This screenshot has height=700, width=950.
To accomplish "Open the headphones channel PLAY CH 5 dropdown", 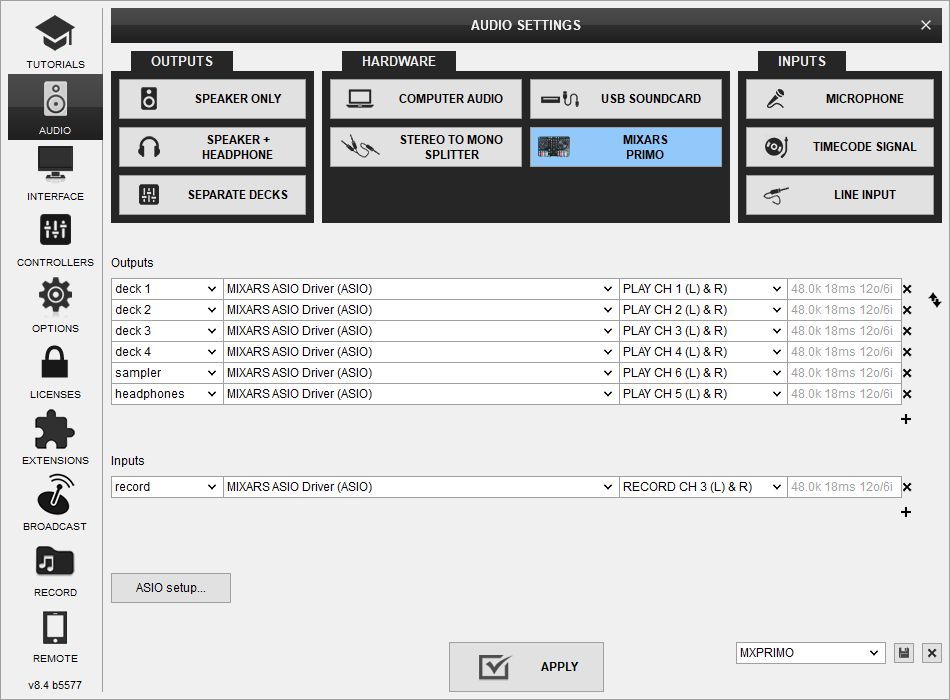I will pos(703,394).
